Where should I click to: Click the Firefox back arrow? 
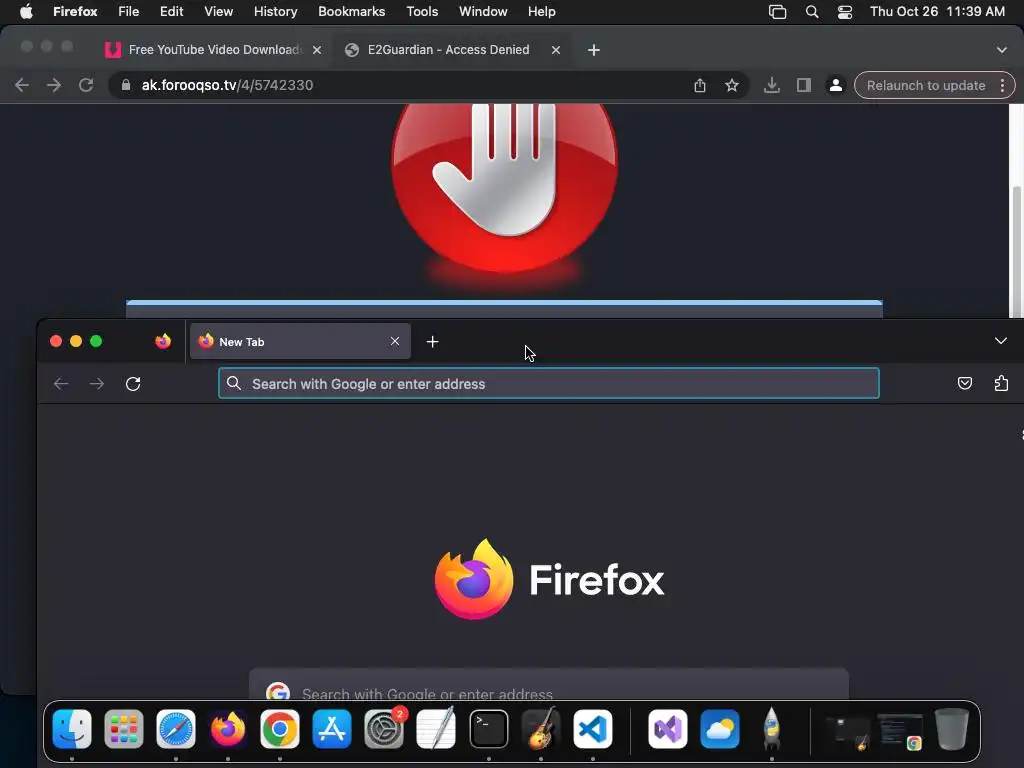pos(61,383)
